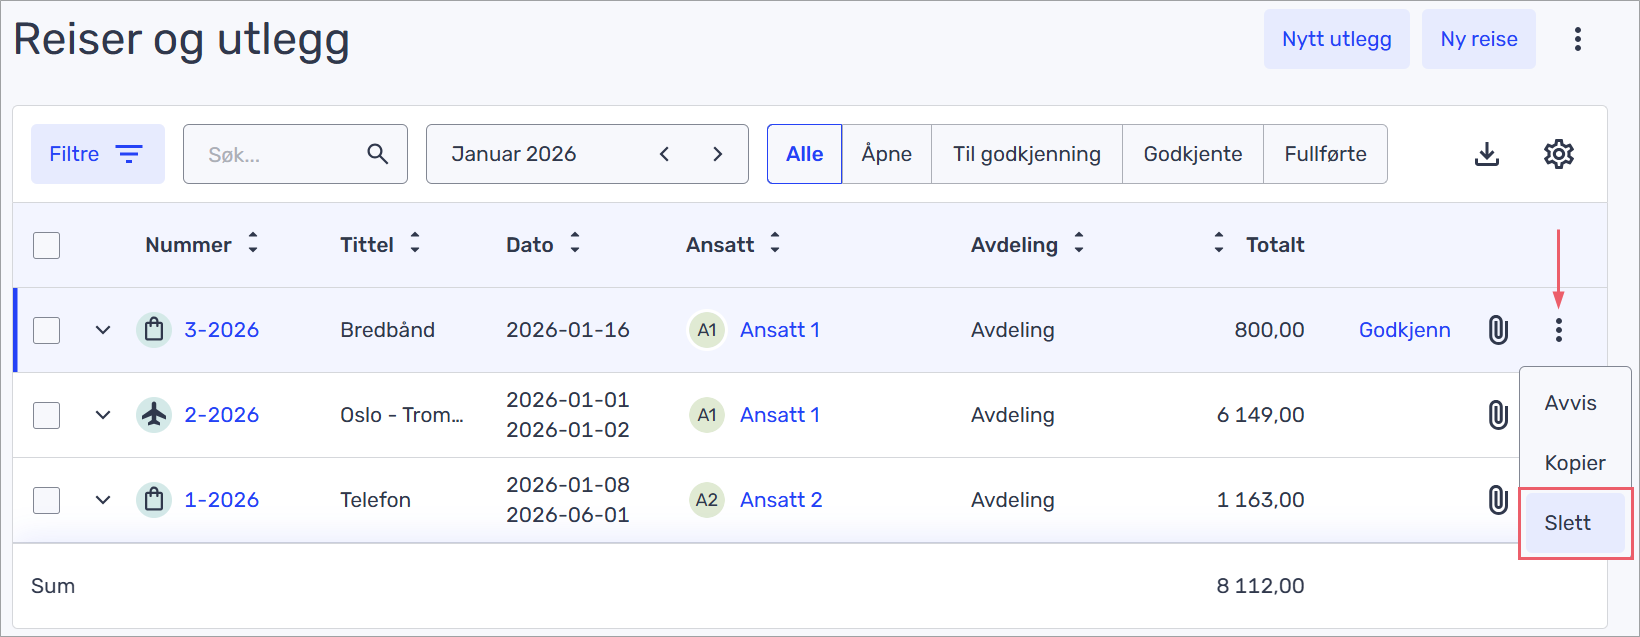Toggle select-all checkbox in table header
Viewport: 1640px width, 637px height.
click(47, 245)
